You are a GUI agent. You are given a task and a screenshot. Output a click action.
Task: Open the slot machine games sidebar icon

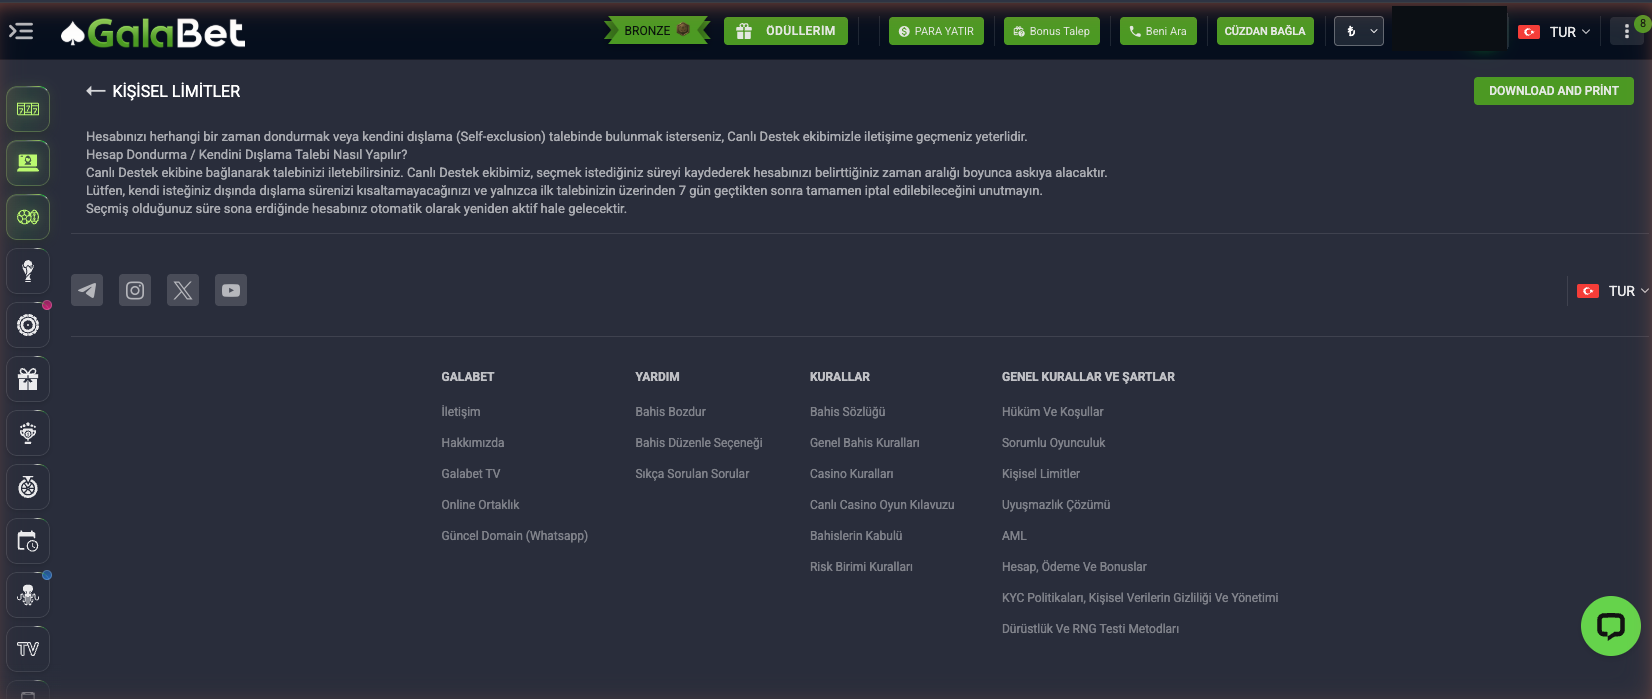[x=28, y=109]
